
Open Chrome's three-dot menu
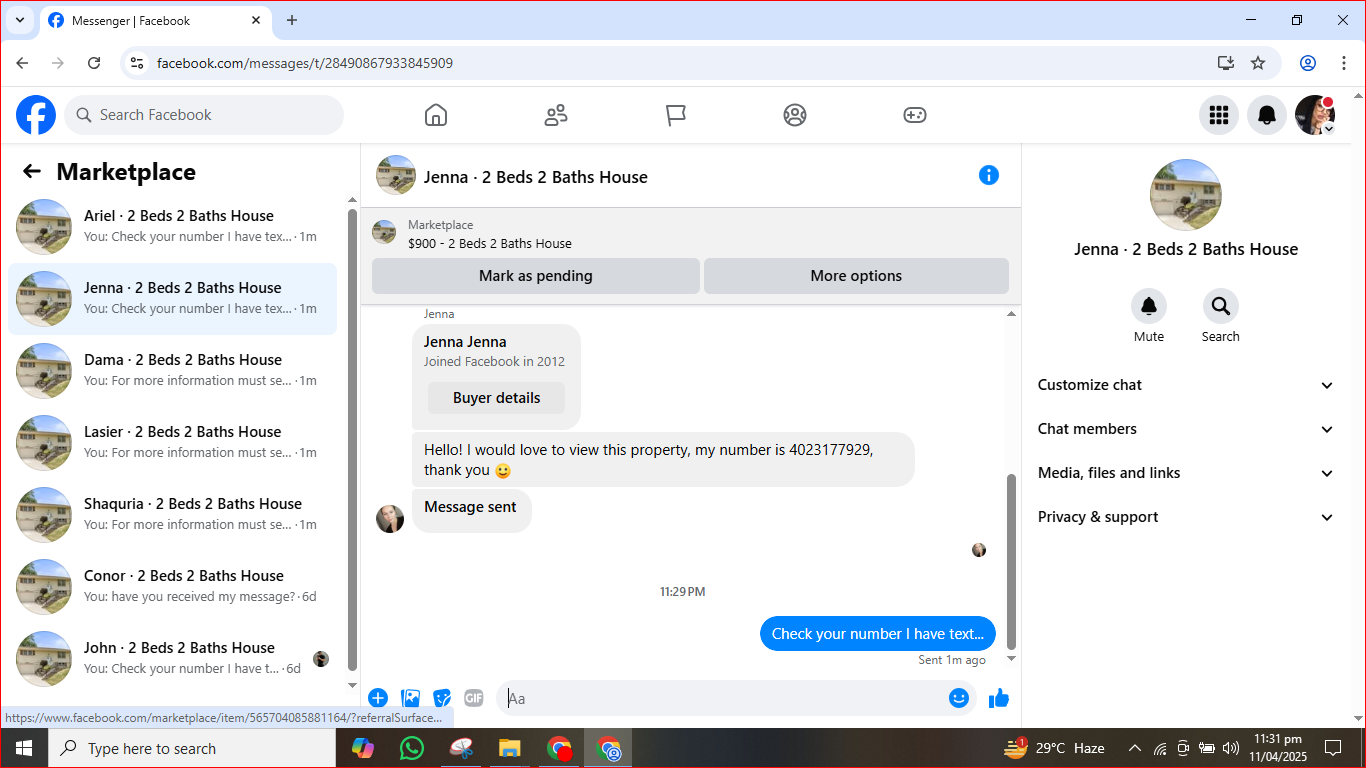coord(1344,63)
